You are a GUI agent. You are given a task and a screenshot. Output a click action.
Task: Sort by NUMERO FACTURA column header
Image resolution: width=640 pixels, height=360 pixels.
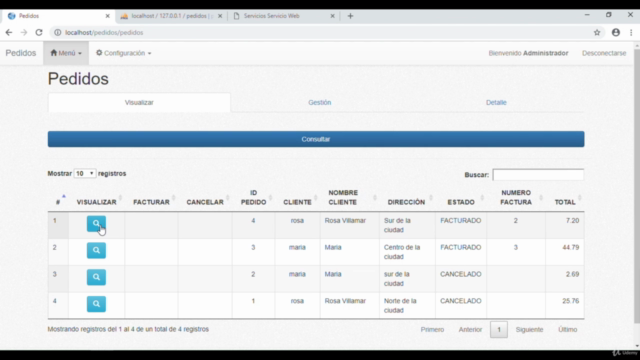tap(516, 198)
